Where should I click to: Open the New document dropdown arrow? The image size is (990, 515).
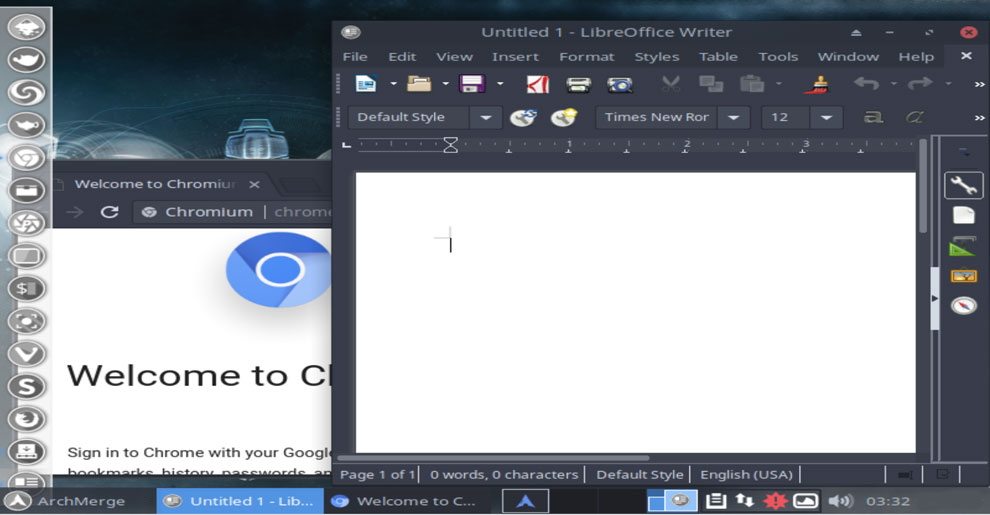(x=393, y=84)
